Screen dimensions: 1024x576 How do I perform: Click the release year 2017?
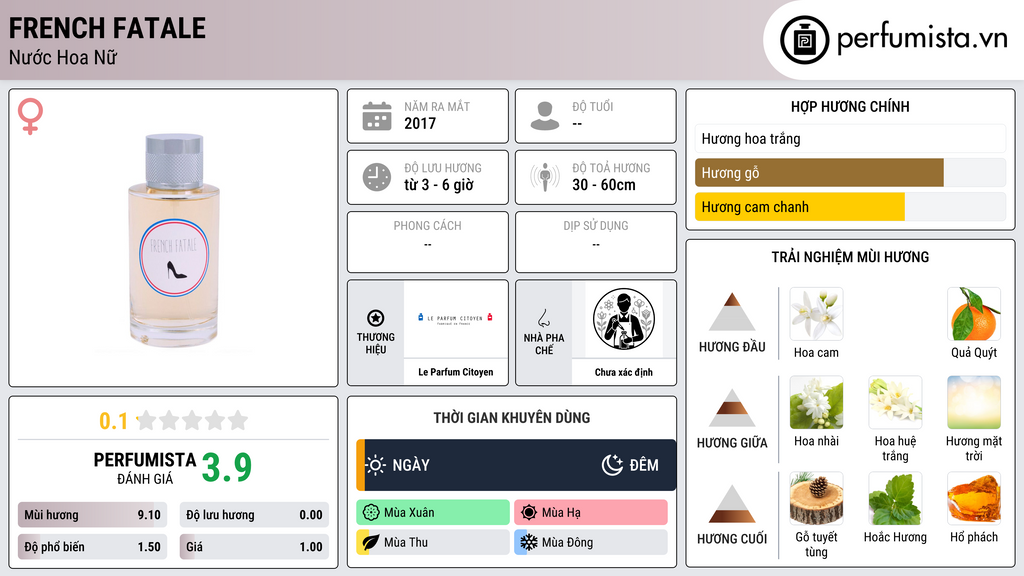pyautogui.click(x=420, y=123)
